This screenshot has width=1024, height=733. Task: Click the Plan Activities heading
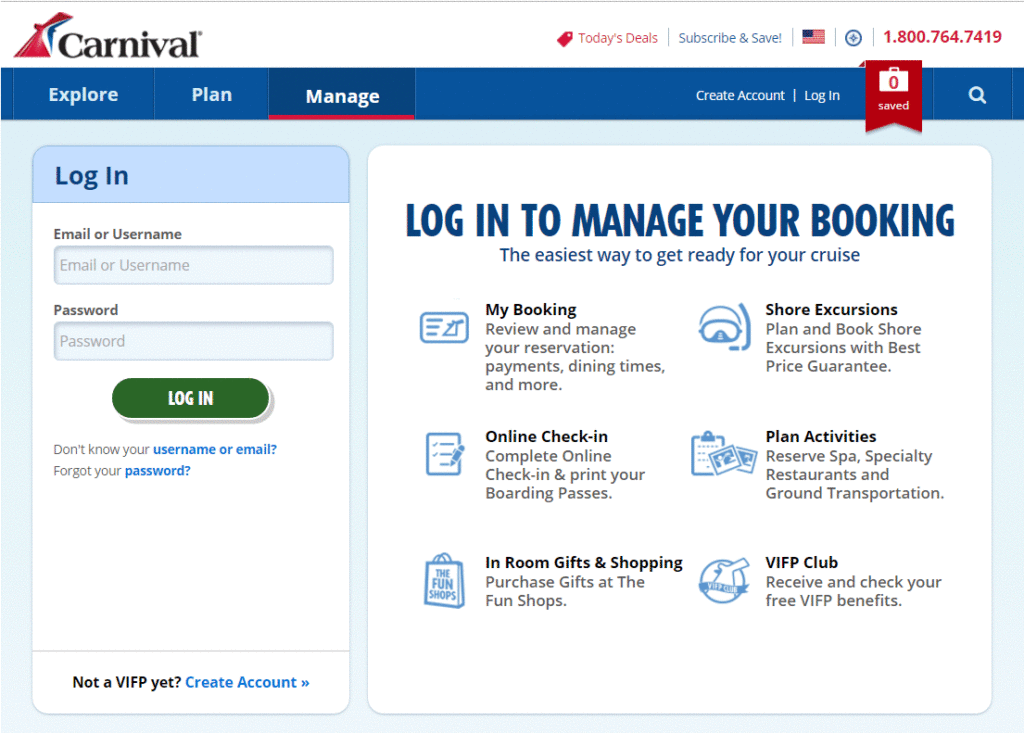tap(821, 436)
